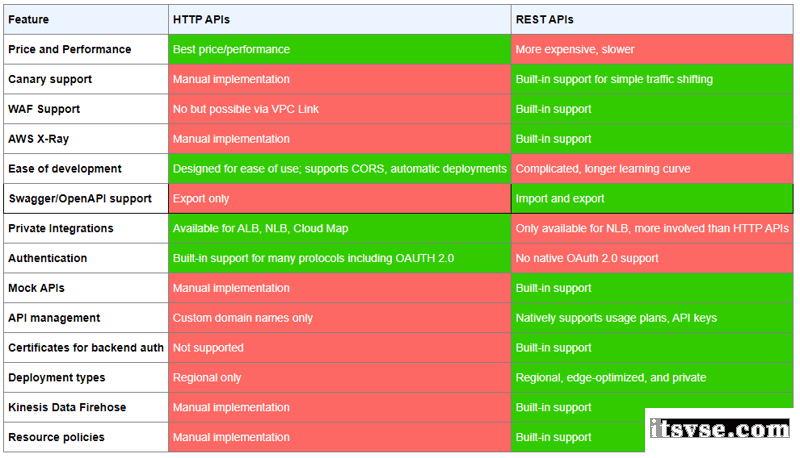Click 'Complicated, longer learning curve' cell
Screen dimensions: 800x458
(652, 169)
